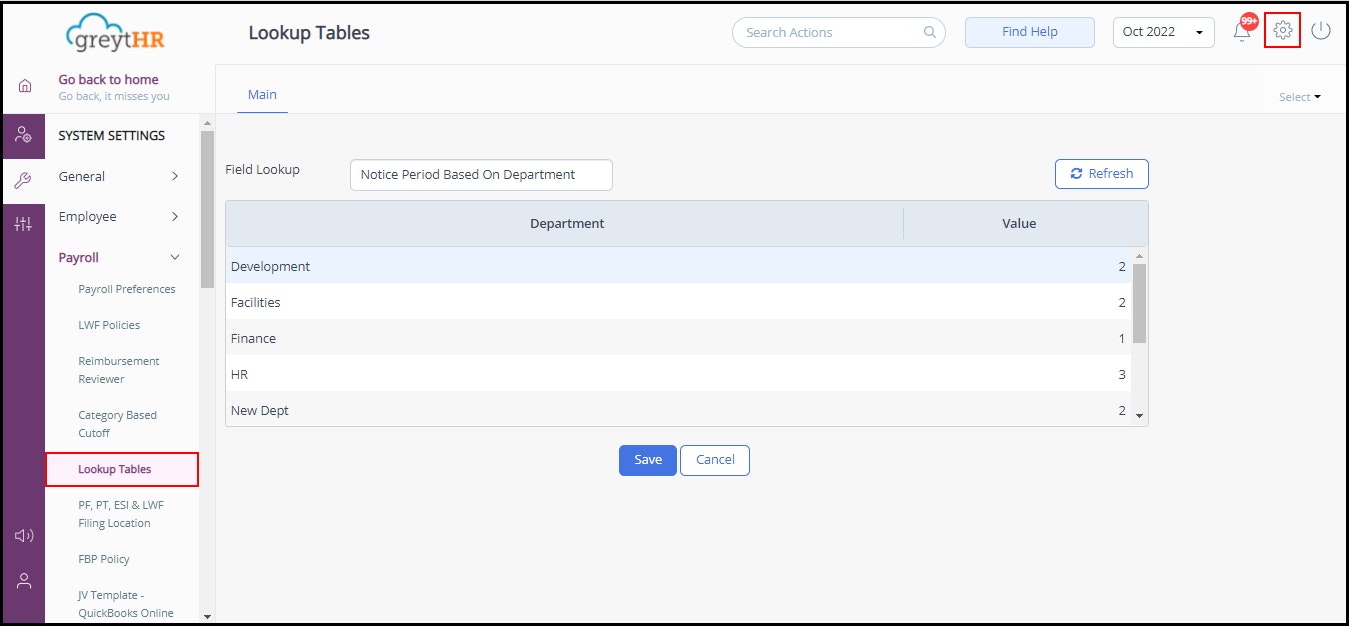1349x626 pixels.
Task: Click the table's vertical scrollbar thumb
Action: [1139, 304]
